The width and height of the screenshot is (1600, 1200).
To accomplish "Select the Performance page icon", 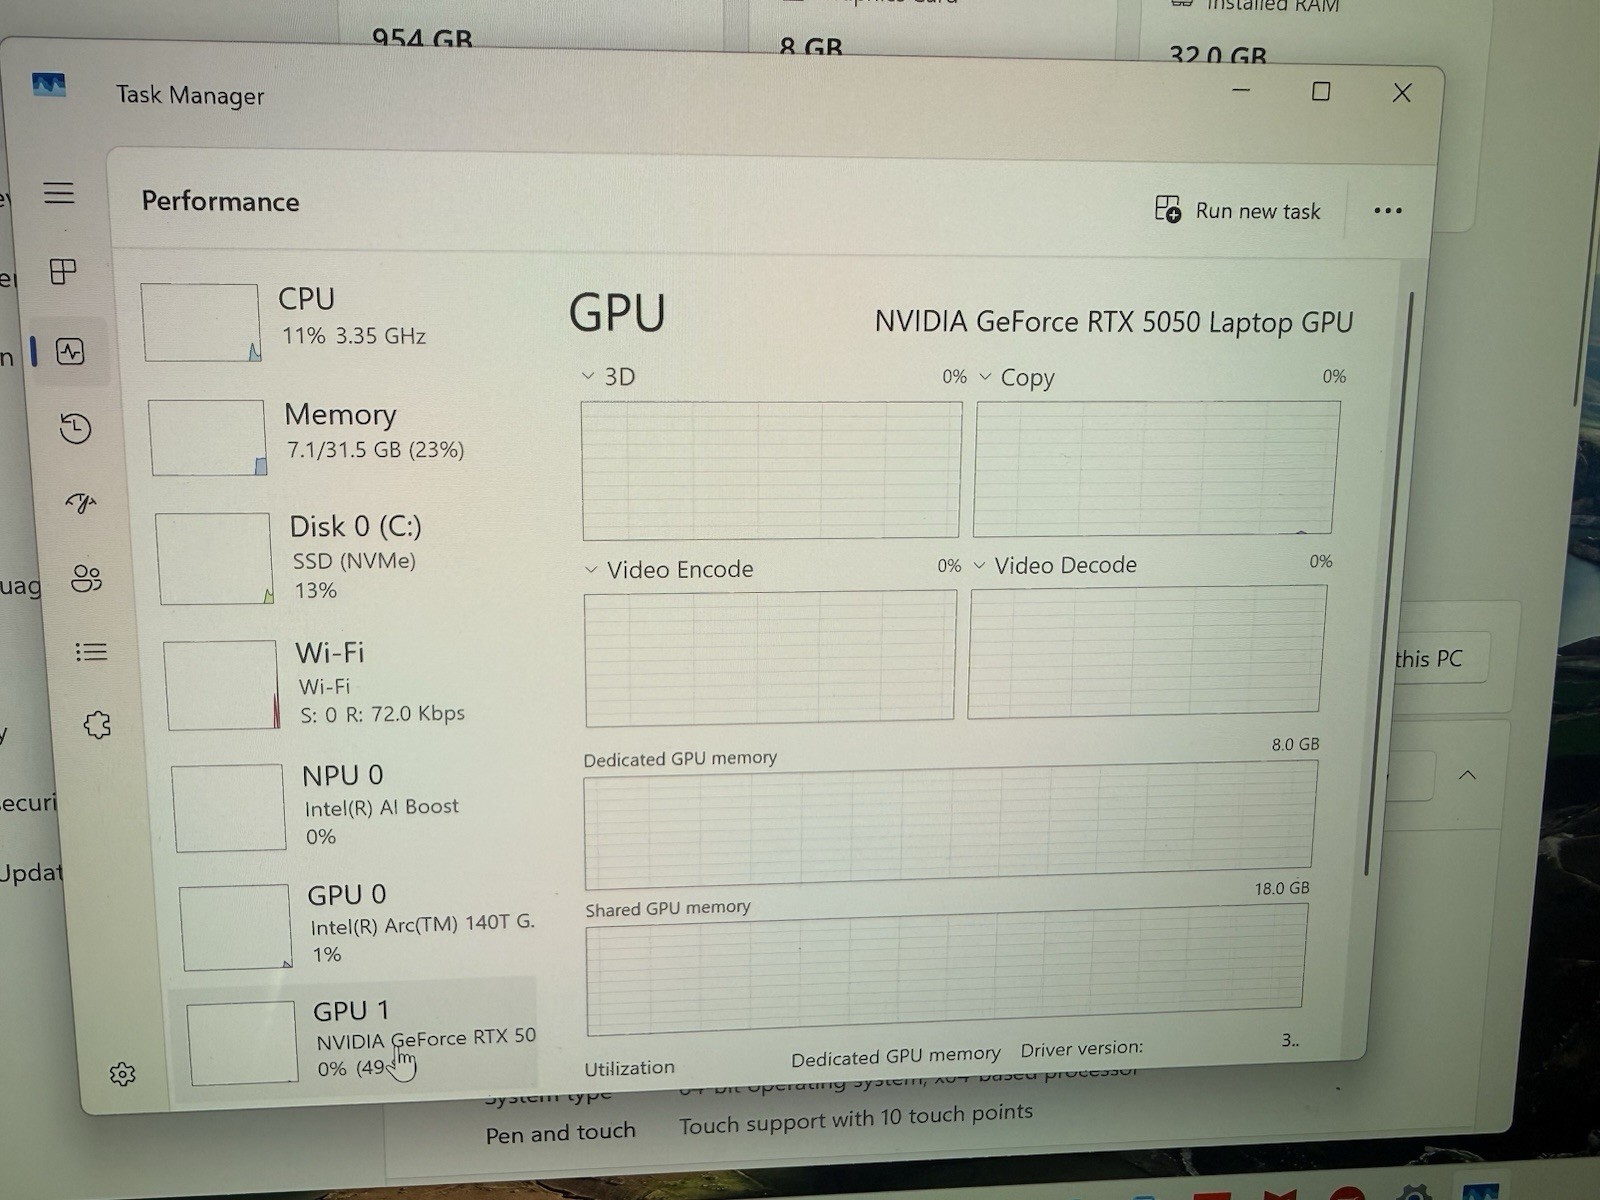I will point(70,351).
